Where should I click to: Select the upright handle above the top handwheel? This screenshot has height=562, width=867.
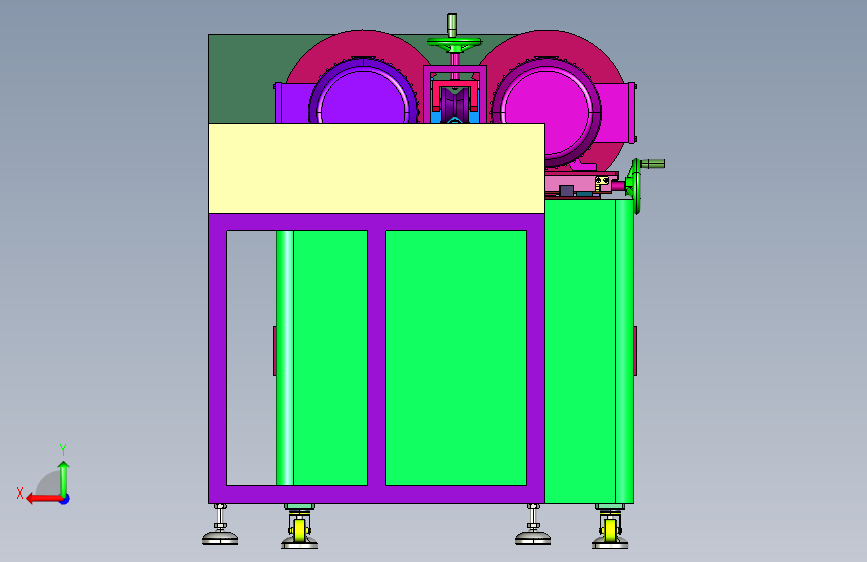point(452,25)
